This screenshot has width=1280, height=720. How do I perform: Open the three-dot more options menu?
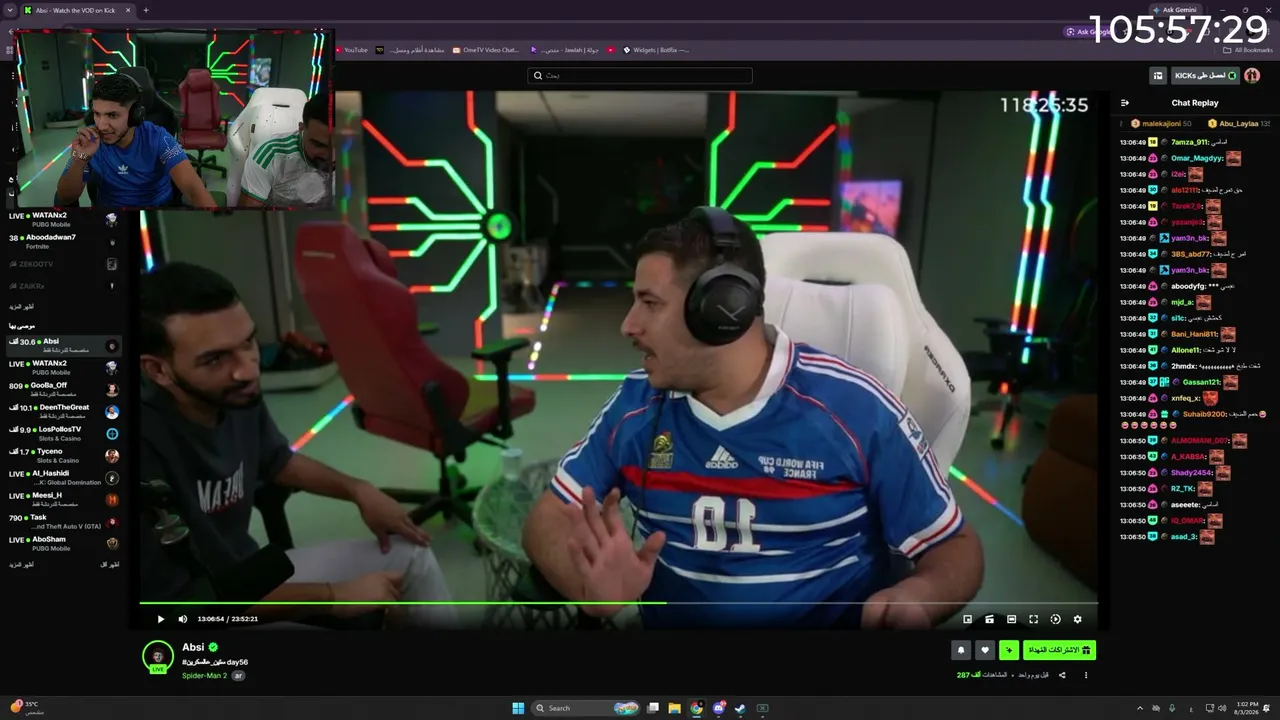(1086, 675)
